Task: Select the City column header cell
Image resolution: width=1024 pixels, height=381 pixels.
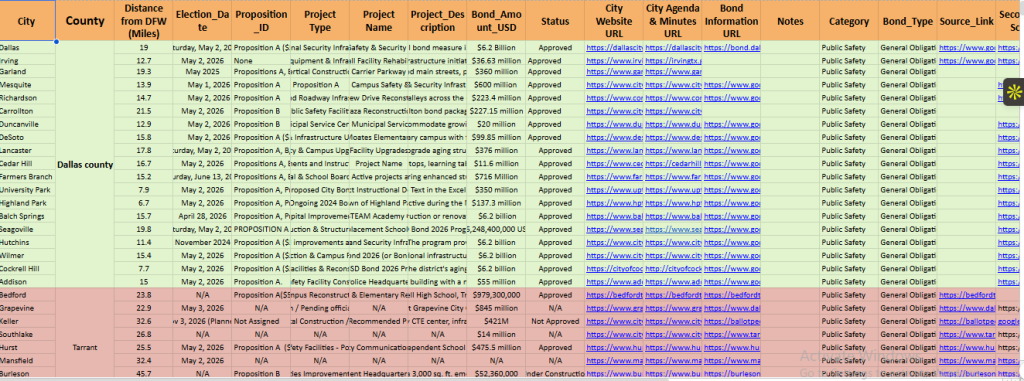Action: (28, 21)
